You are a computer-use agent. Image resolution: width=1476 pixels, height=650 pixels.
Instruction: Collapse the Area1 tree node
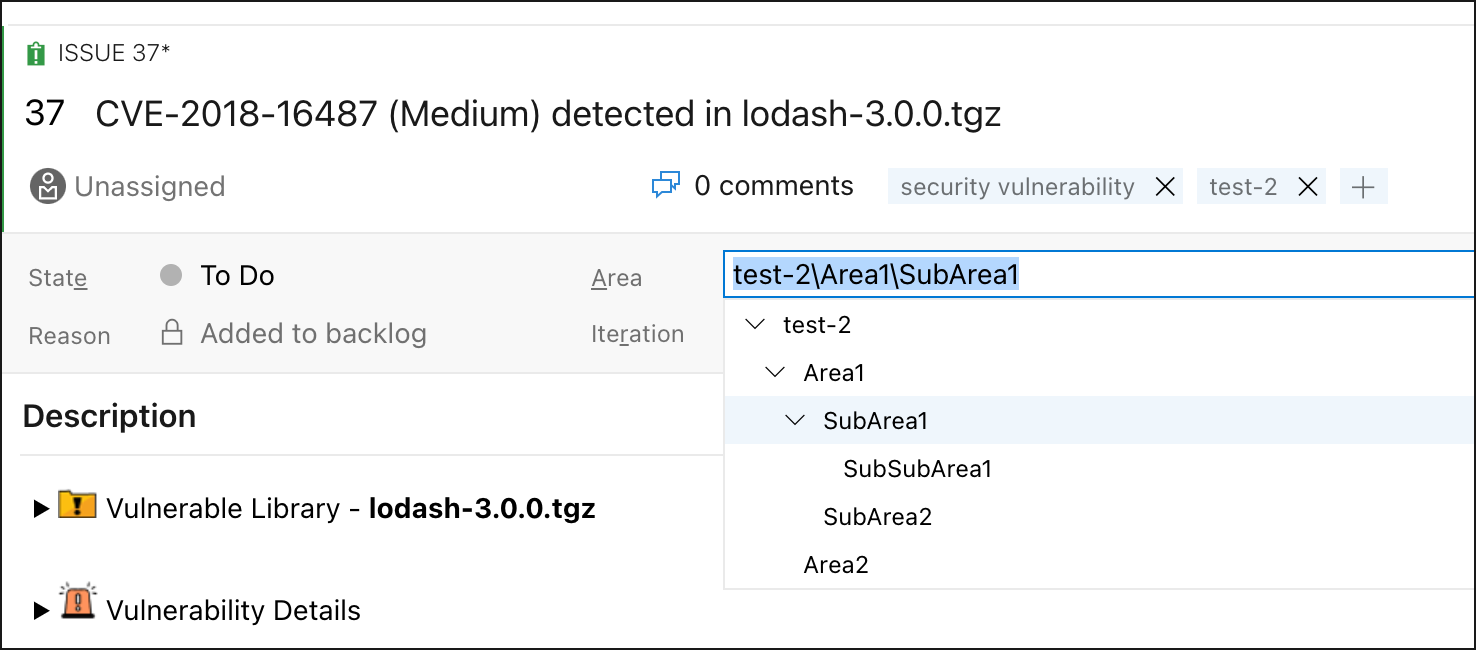[776, 373]
